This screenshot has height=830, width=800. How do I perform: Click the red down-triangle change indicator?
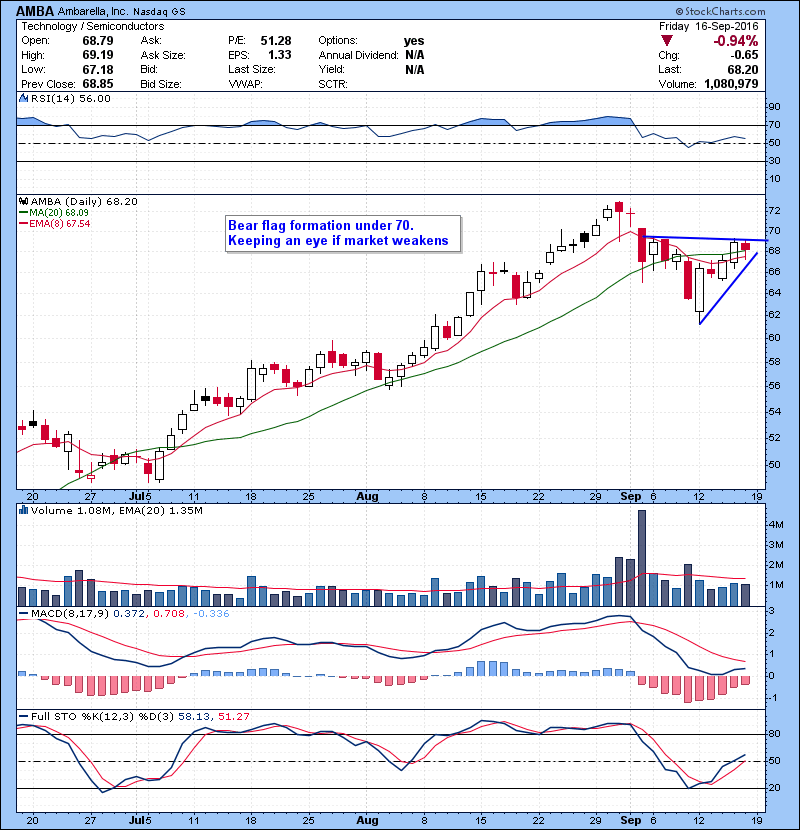667,41
